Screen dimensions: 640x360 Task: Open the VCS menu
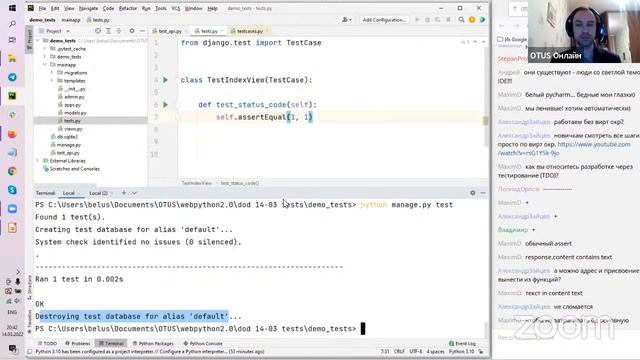pyautogui.click(x=176, y=8)
